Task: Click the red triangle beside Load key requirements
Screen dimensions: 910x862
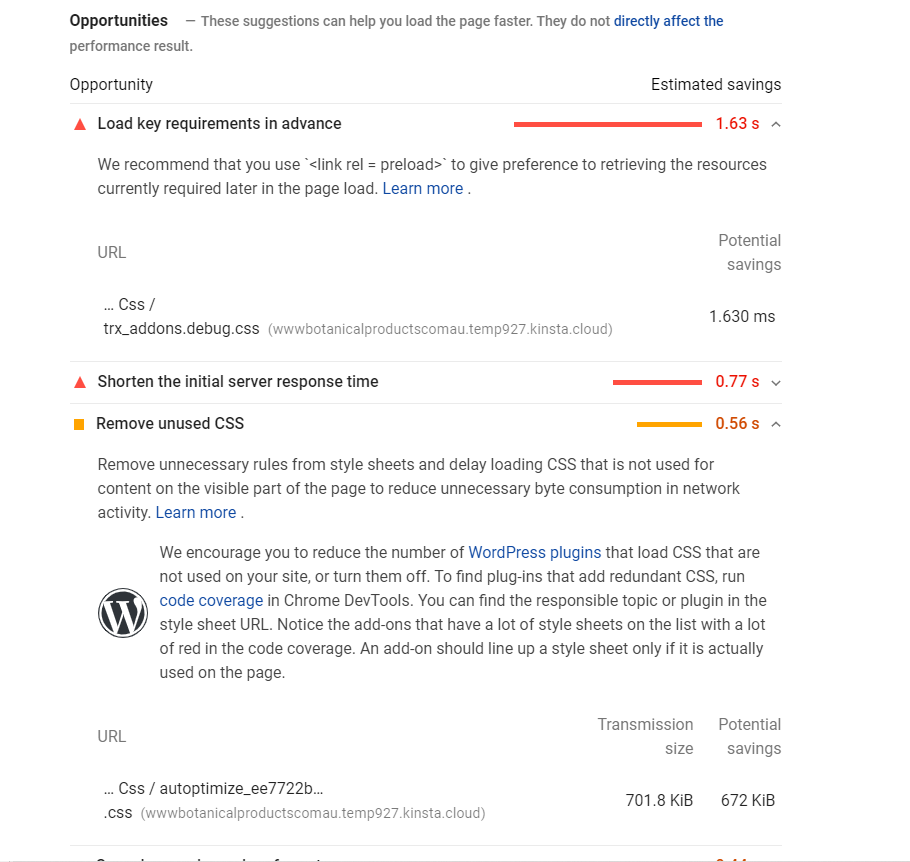Action: click(80, 124)
